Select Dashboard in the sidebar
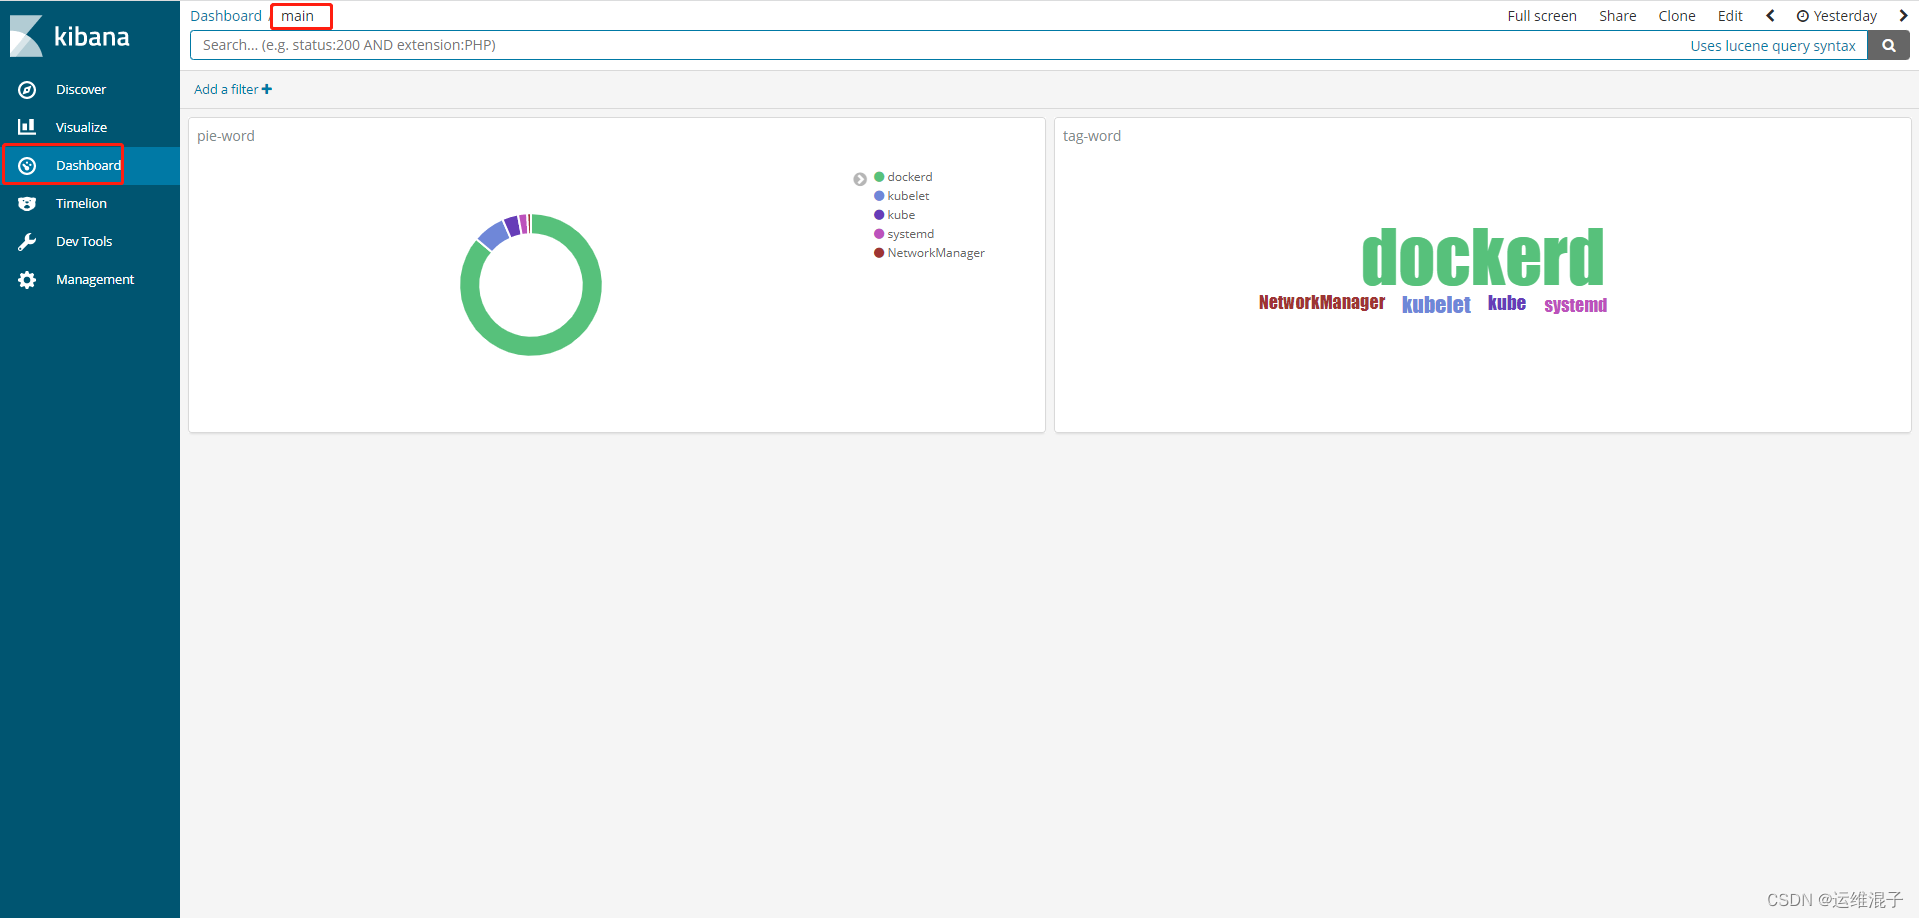Image resolution: width=1919 pixels, height=918 pixels. pos(88,166)
